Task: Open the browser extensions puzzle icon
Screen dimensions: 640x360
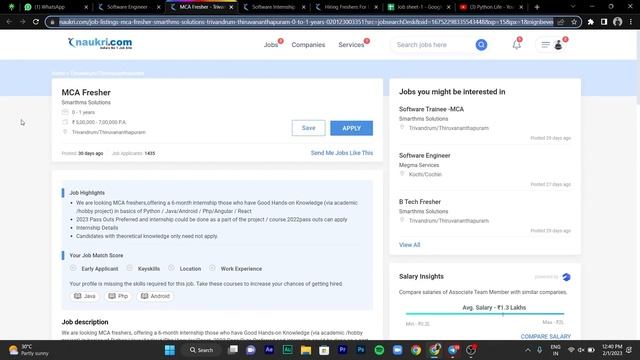Action: (591, 22)
